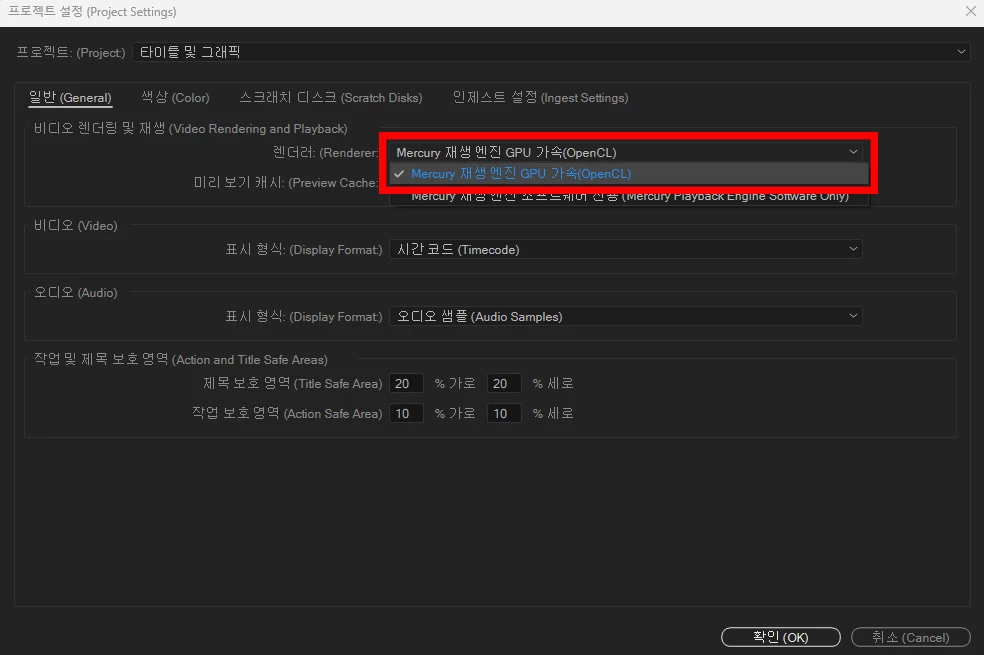Confirm with the 확인 (OK) button
This screenshot has width=984, height=655.
(x=781, y=637)
